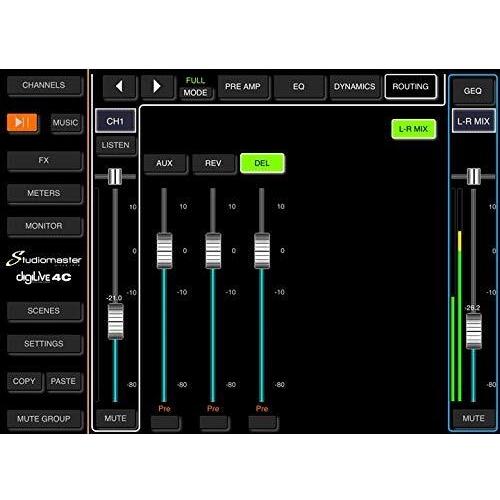Click the FULL MODE button
This screenshot has width=500, height=500.
click(x=195, y=87)
